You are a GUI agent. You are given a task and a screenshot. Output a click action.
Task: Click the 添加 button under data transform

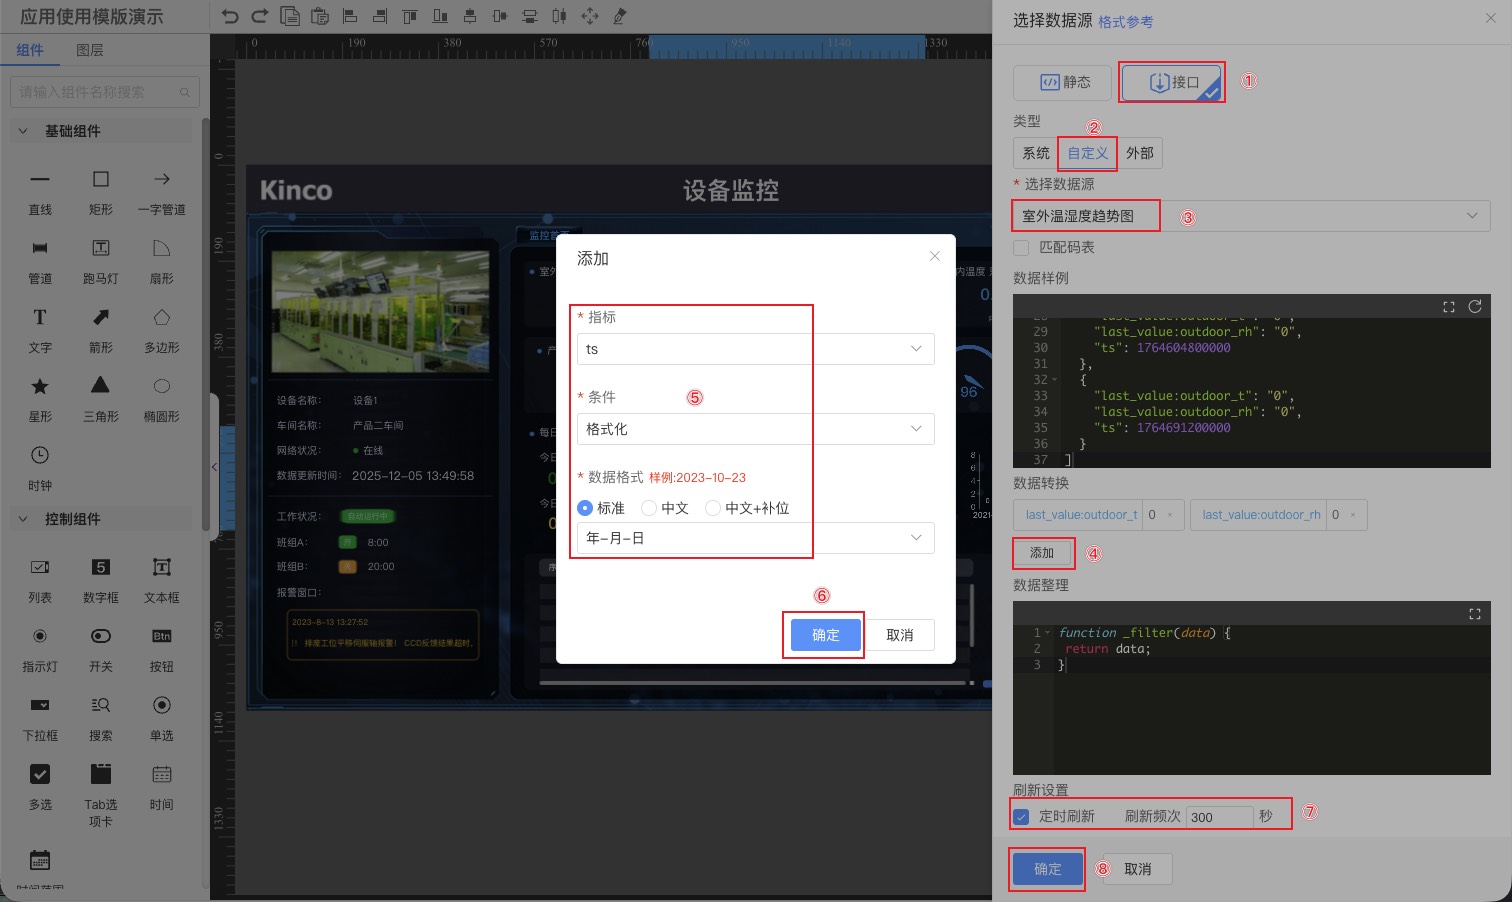1042,552
